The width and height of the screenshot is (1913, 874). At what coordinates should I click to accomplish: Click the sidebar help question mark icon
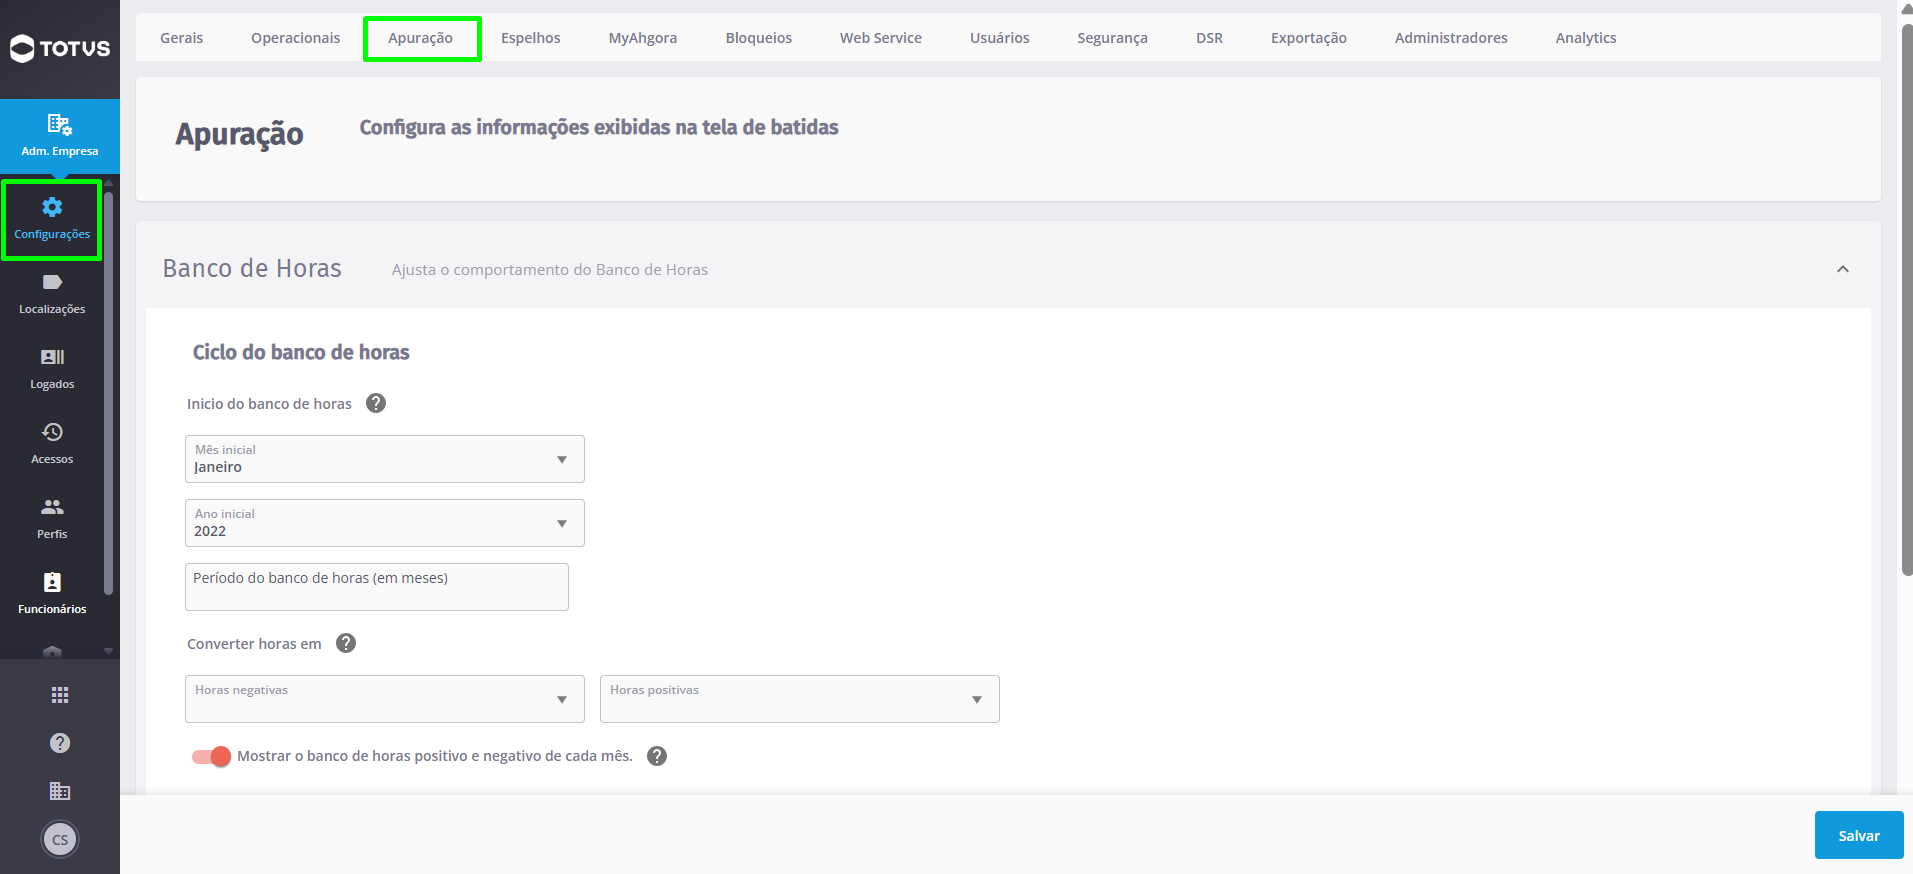click(x=60, y=743)
